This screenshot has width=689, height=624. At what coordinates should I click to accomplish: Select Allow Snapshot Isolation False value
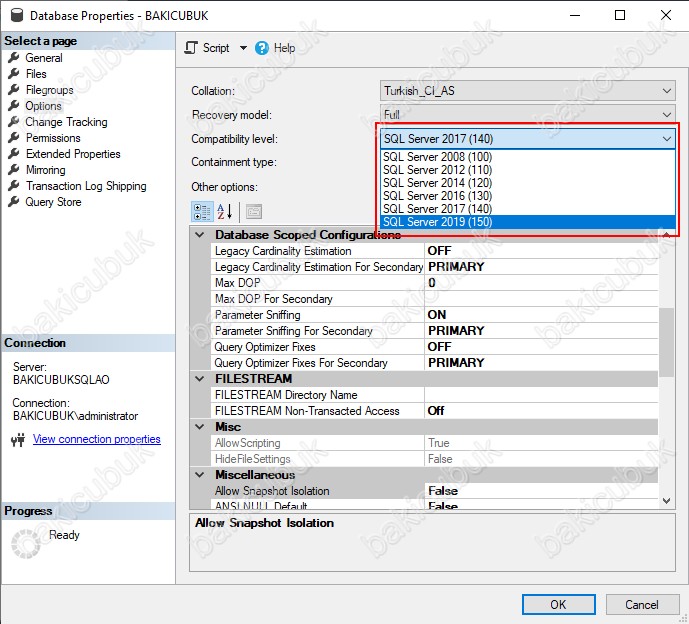(541, 491)
